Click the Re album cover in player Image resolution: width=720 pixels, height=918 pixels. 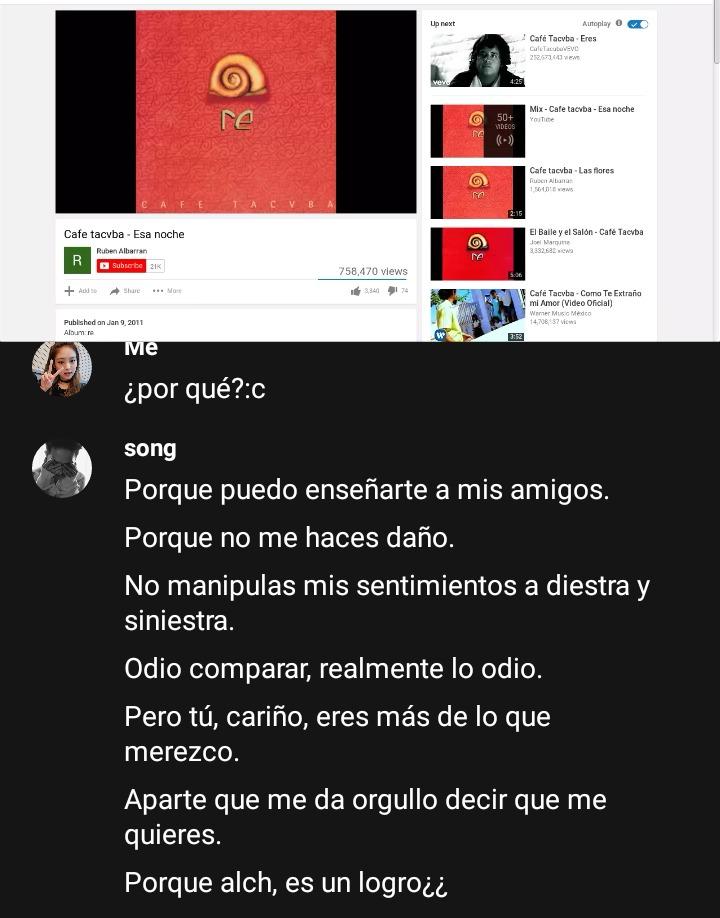[236, 112]
